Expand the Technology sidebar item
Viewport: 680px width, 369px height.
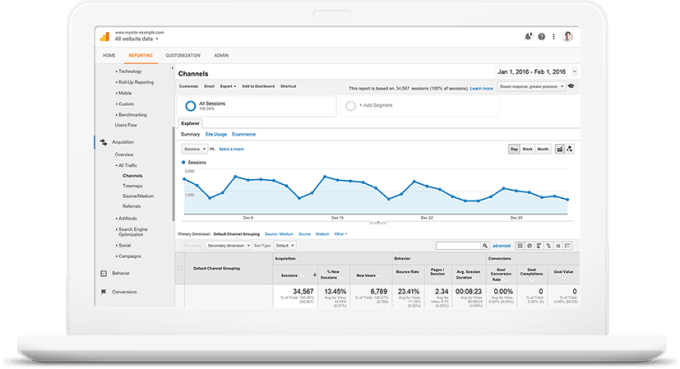click(129, 71)
